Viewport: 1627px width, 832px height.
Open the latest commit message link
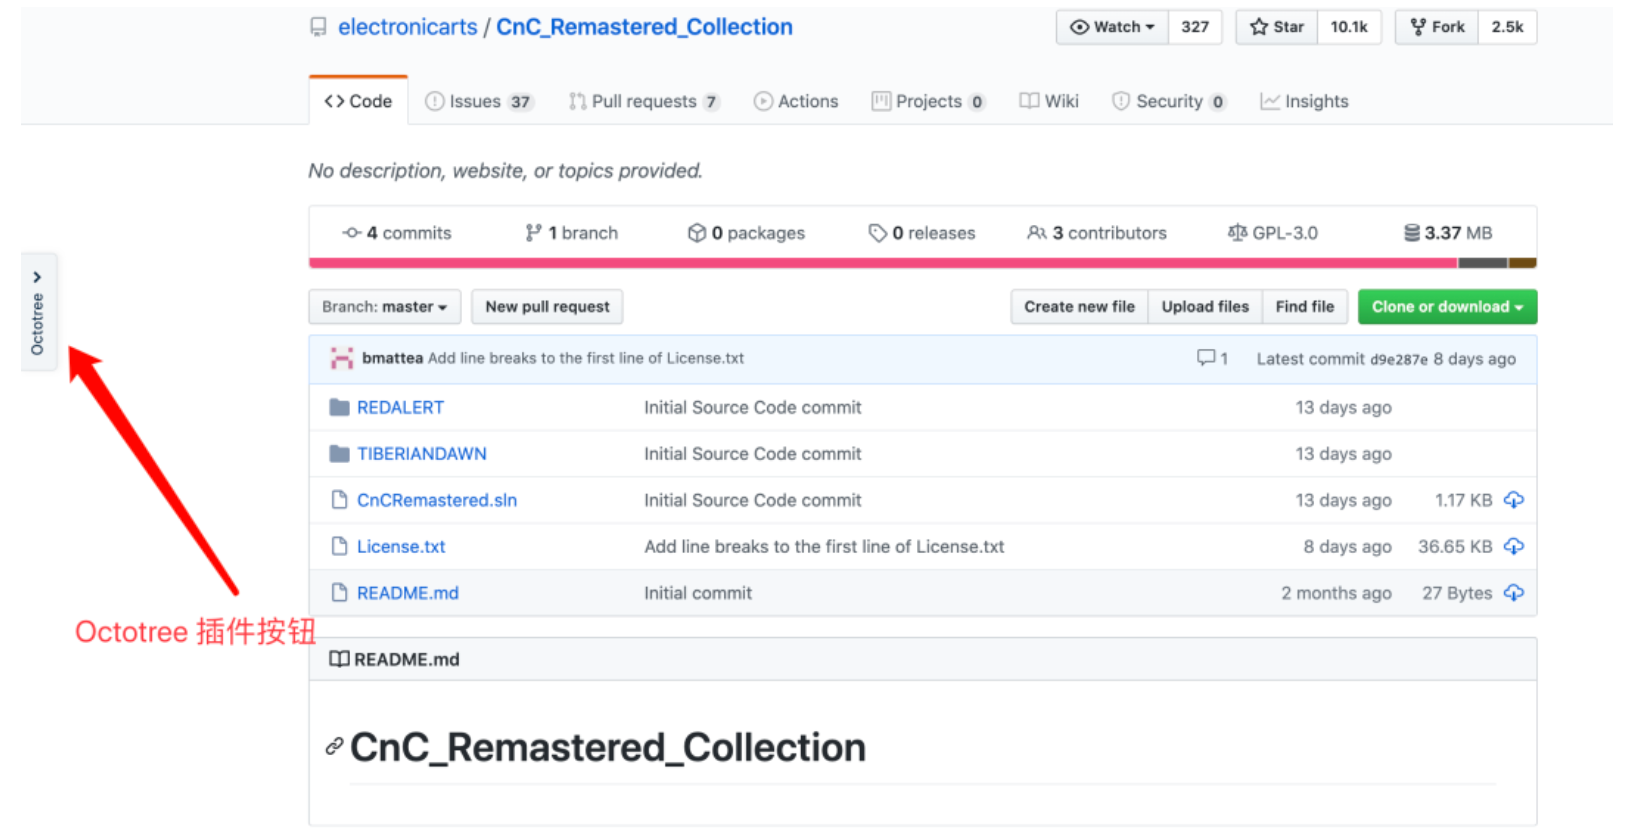[x=586, y=358]
